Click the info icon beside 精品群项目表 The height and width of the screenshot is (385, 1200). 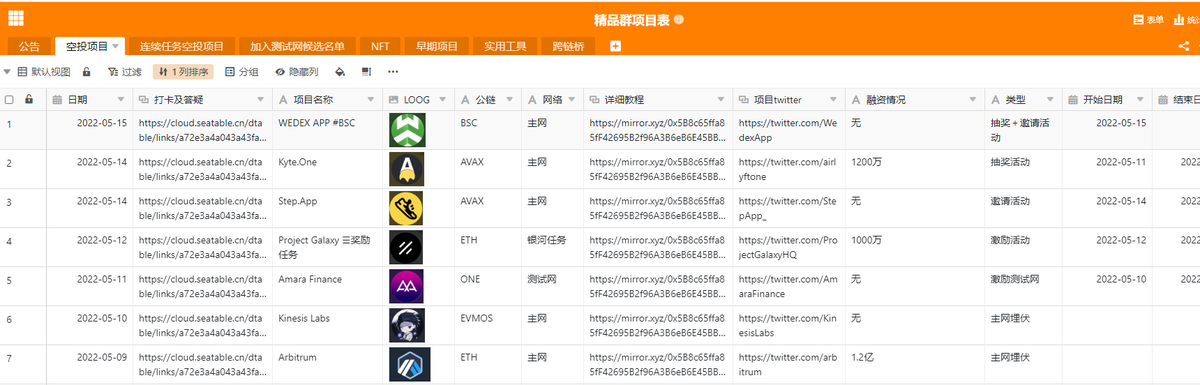(x=680, y=20)
